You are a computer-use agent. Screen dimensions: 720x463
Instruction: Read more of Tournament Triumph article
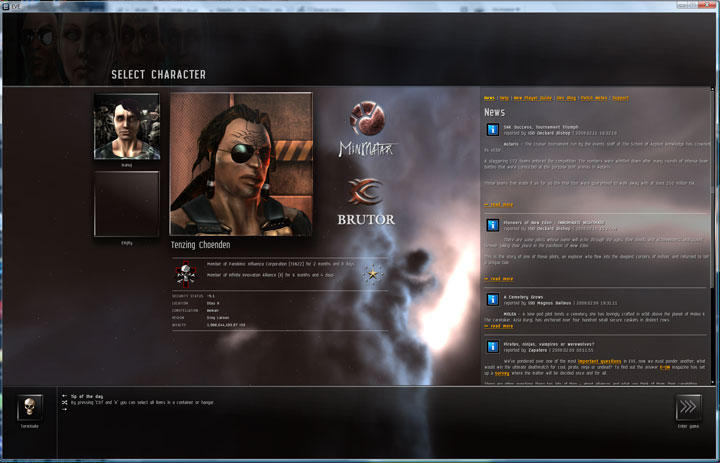pyautogui.click(x=499, y=204)
